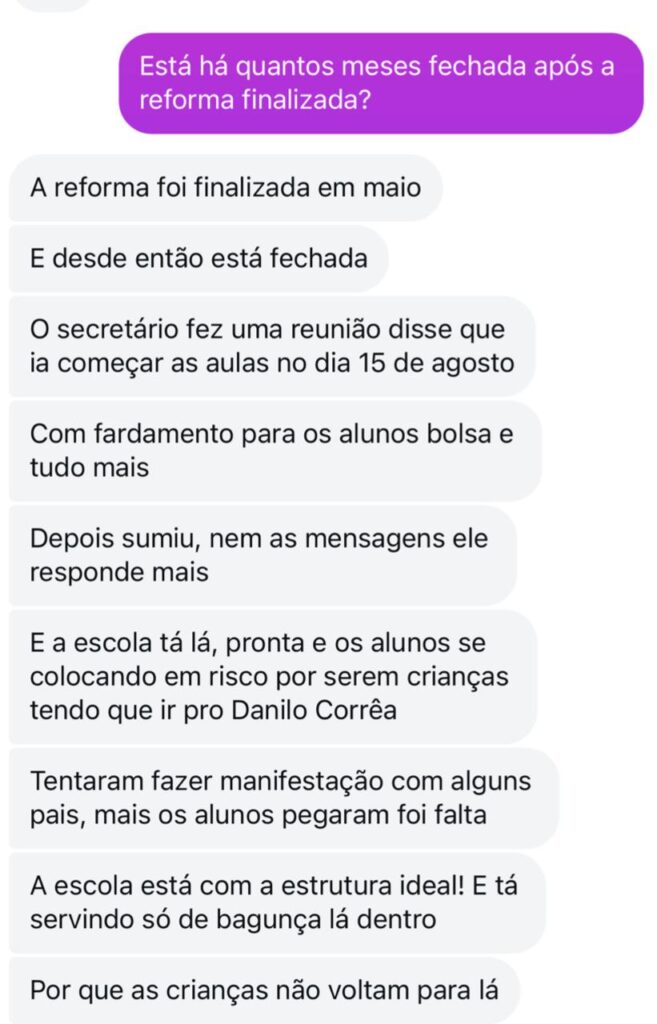Tap the message about the secretário's reunião
Image resolution: width=657 pixels, height=1024 pixels.
272,345
